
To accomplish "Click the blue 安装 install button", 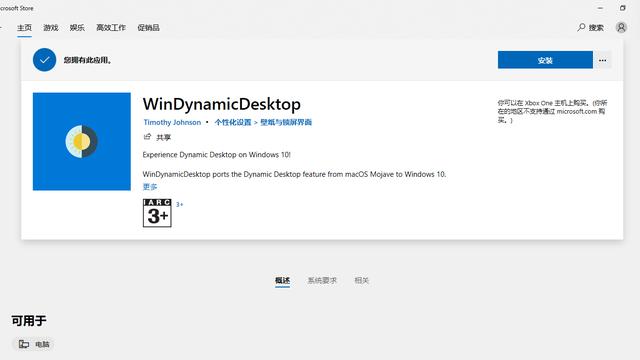I will 545,60.
